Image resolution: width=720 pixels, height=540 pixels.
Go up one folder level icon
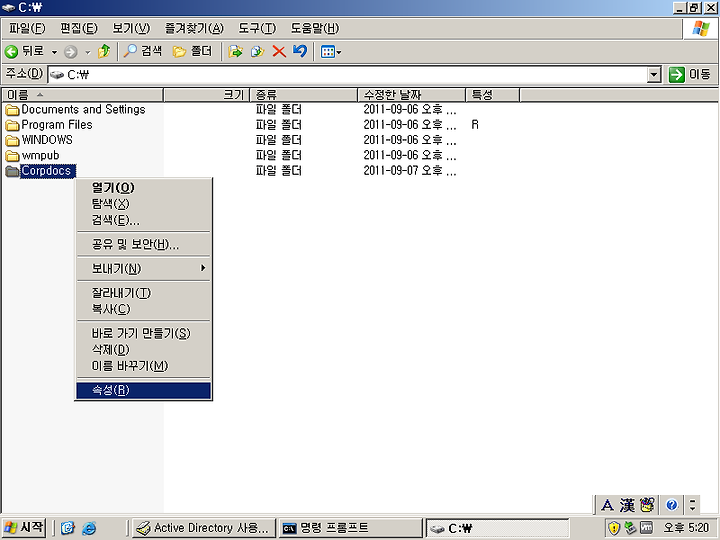coord(104,51)
